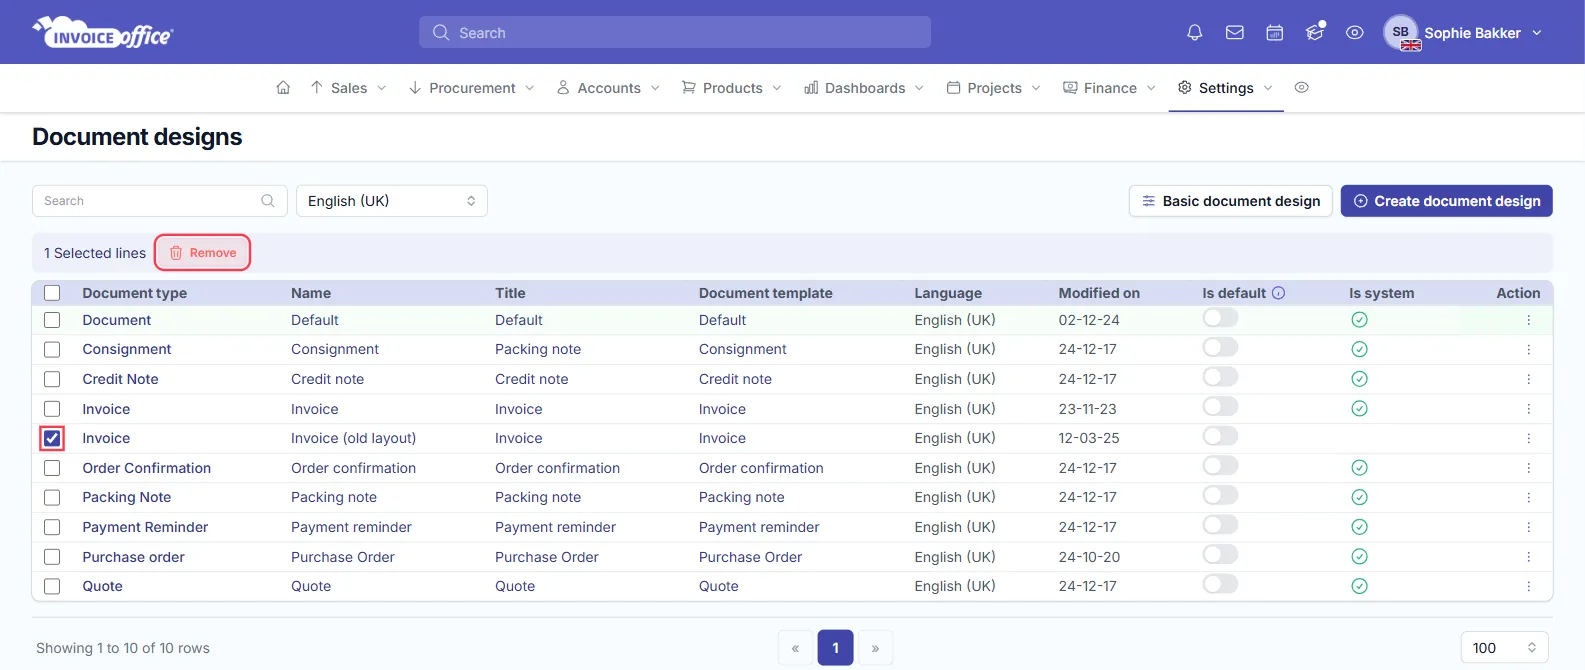1585x670 pixels.
Task: Tick the checkbox for Consignment row
Action: 52,350
